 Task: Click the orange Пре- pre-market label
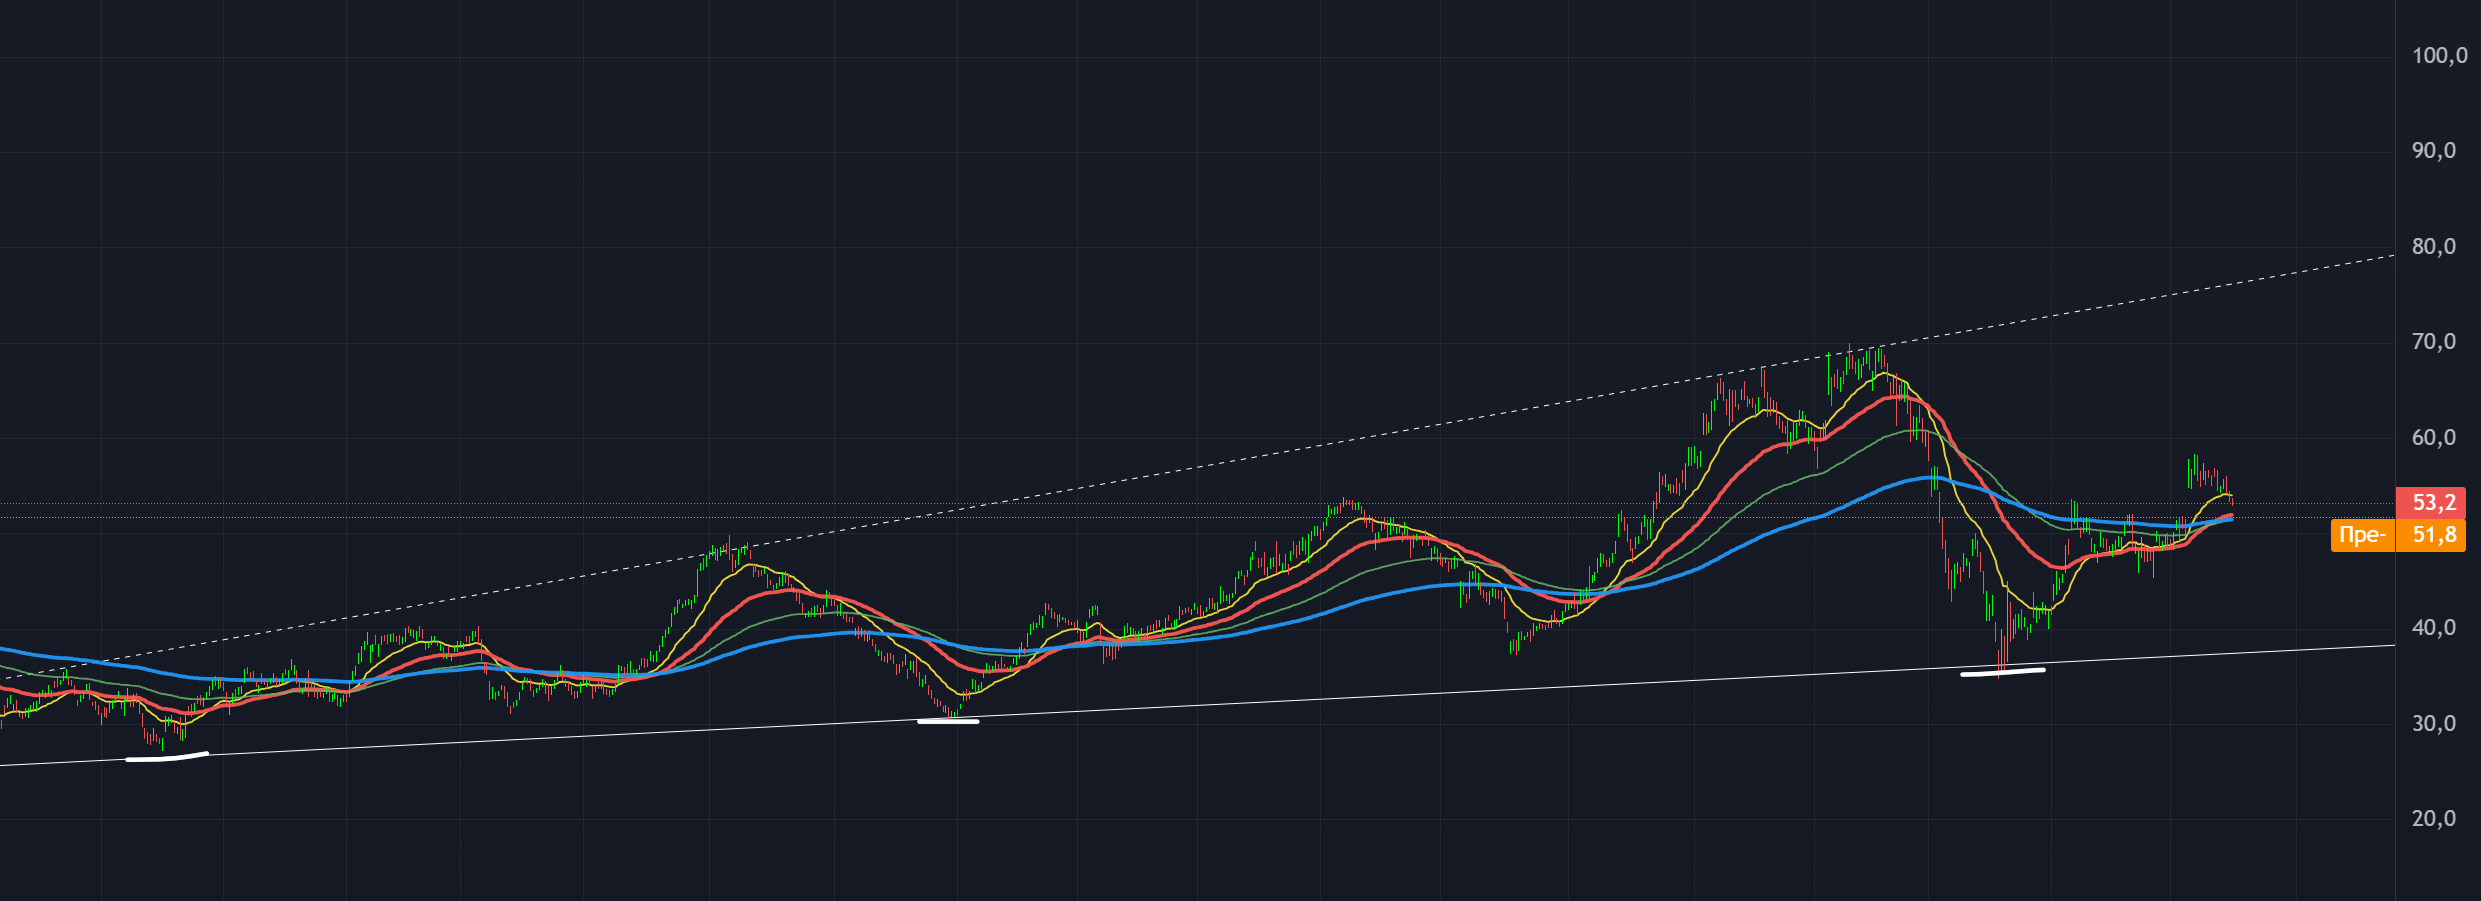coord(2363,535)
